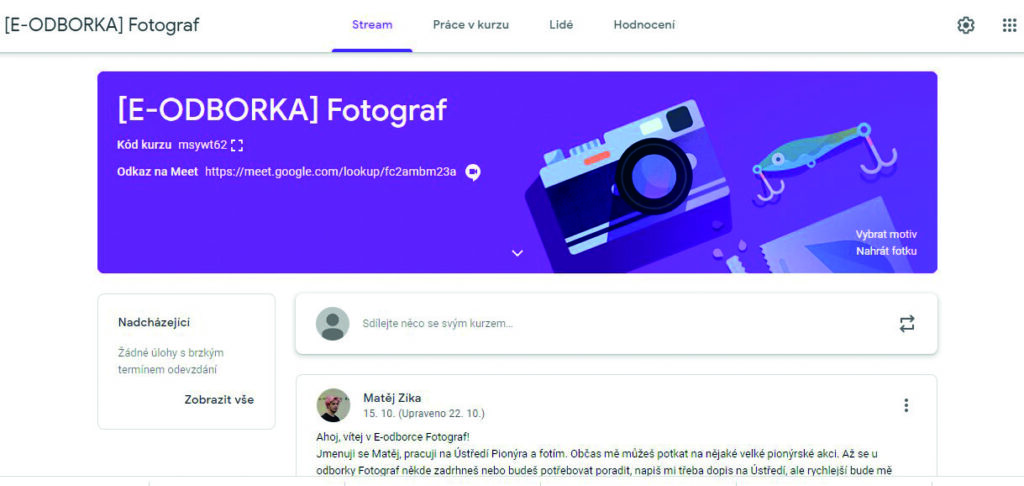Open the class settings gear icon
Image resolution: width=1024 pixels, height=486 pixels.
965,25
